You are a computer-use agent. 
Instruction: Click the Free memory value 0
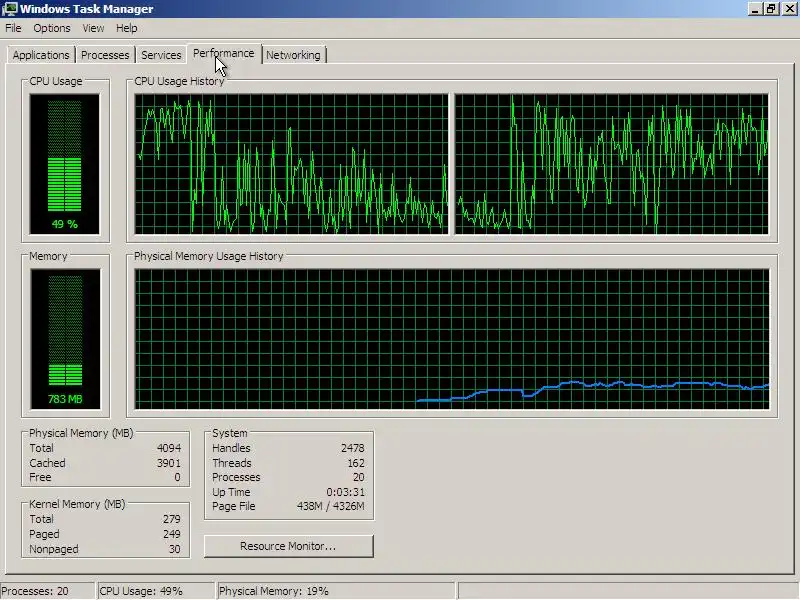(x=177, y=478)
